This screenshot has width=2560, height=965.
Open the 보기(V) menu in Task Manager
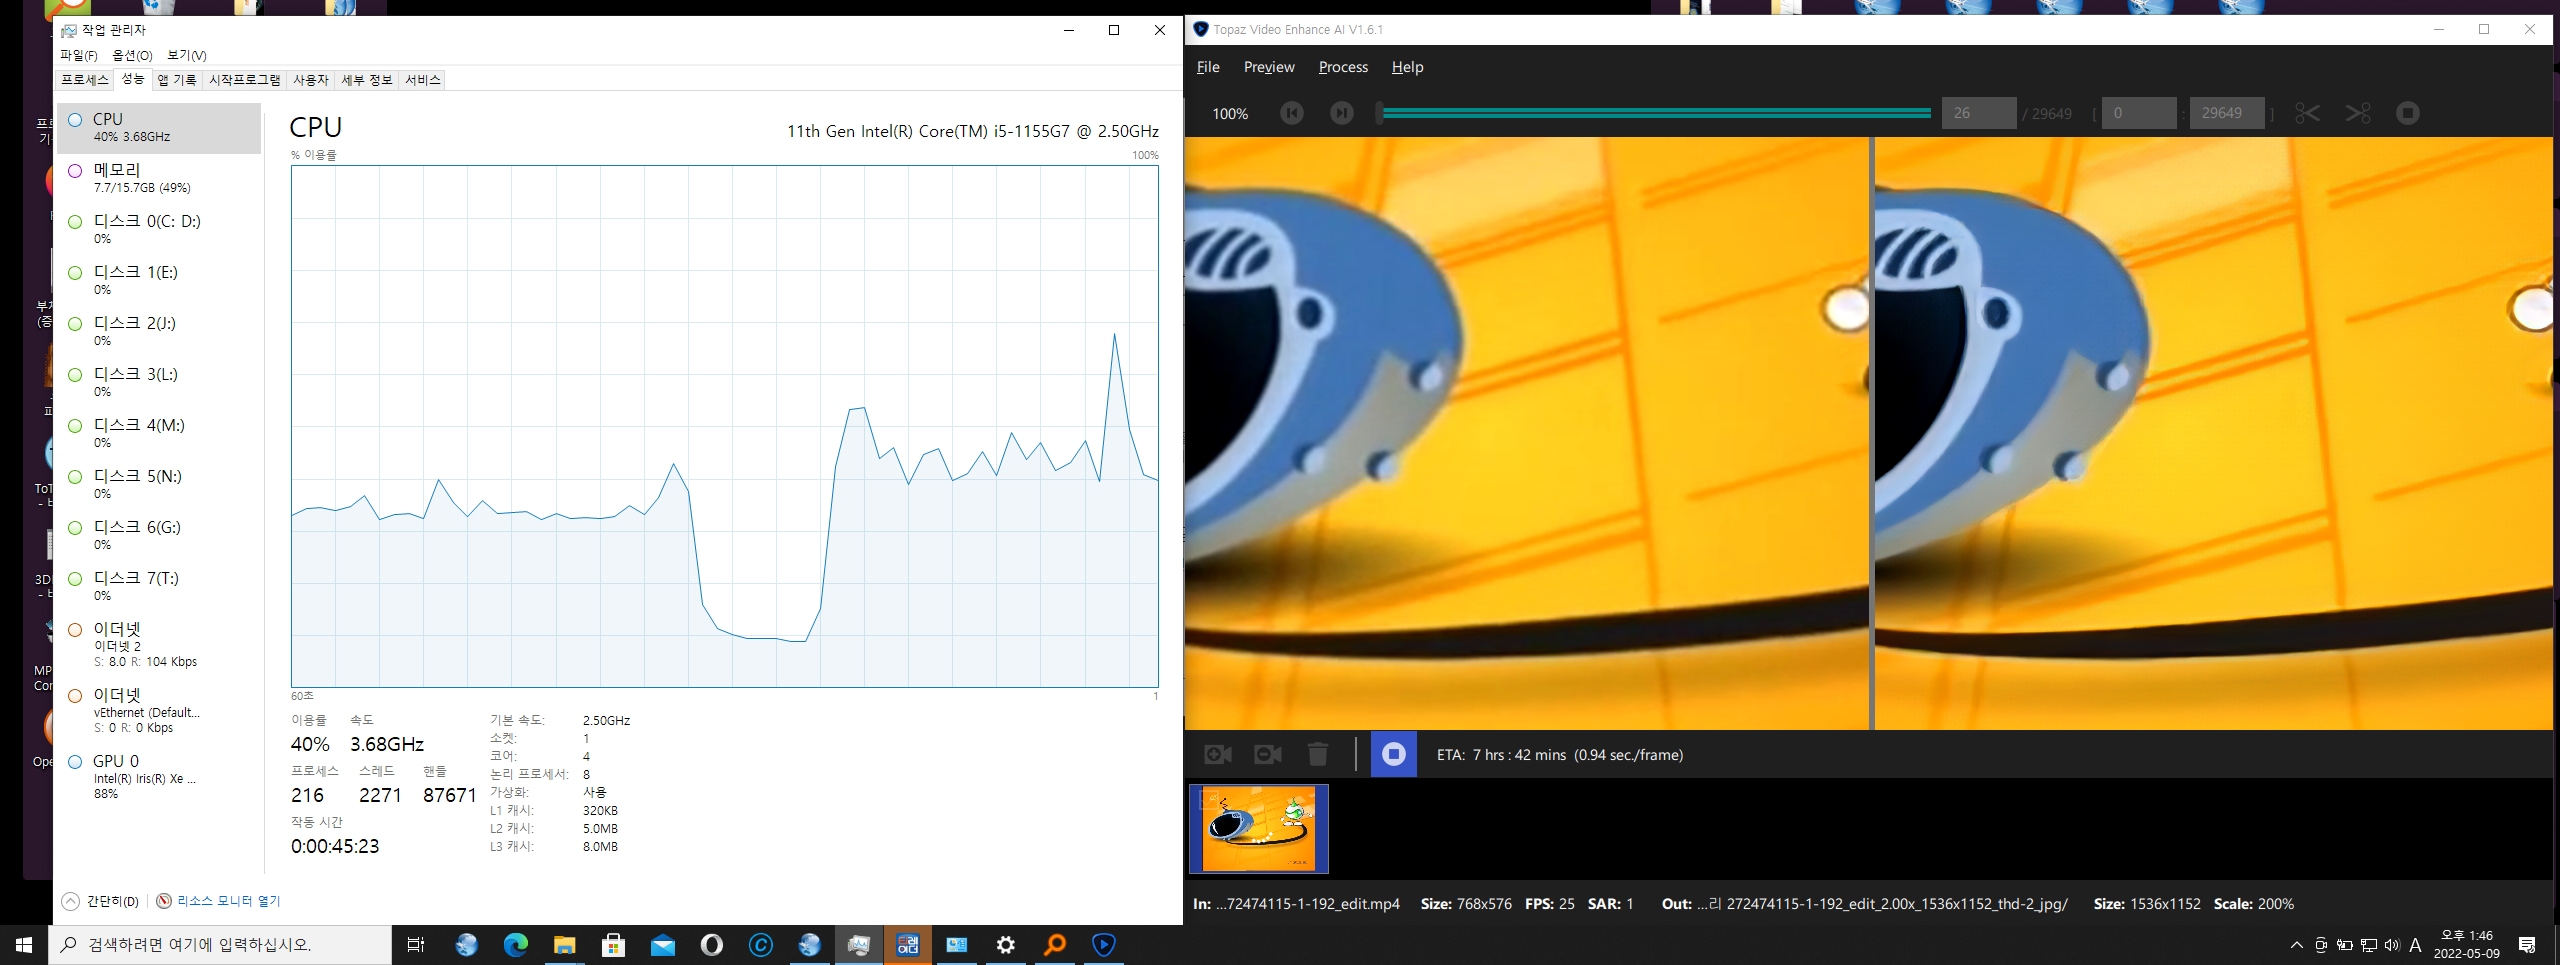point(187,55)
